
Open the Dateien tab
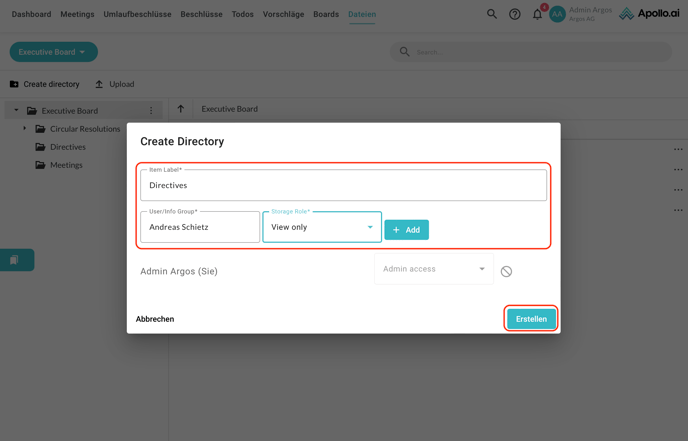pos(362,14)
